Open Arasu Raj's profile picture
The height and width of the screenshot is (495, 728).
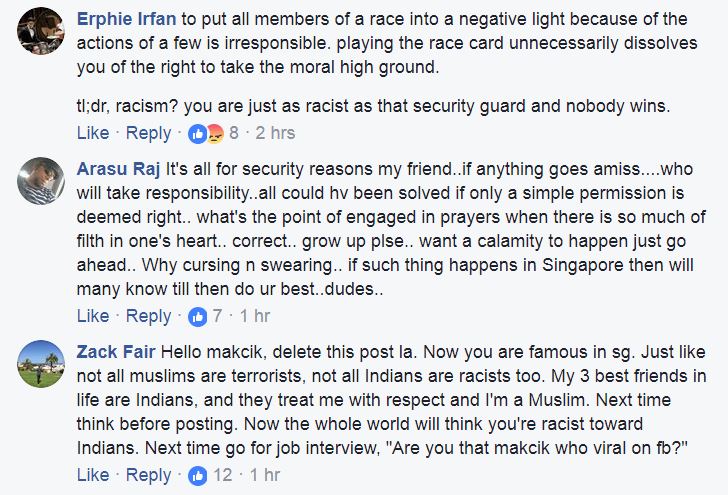(41, 181)
